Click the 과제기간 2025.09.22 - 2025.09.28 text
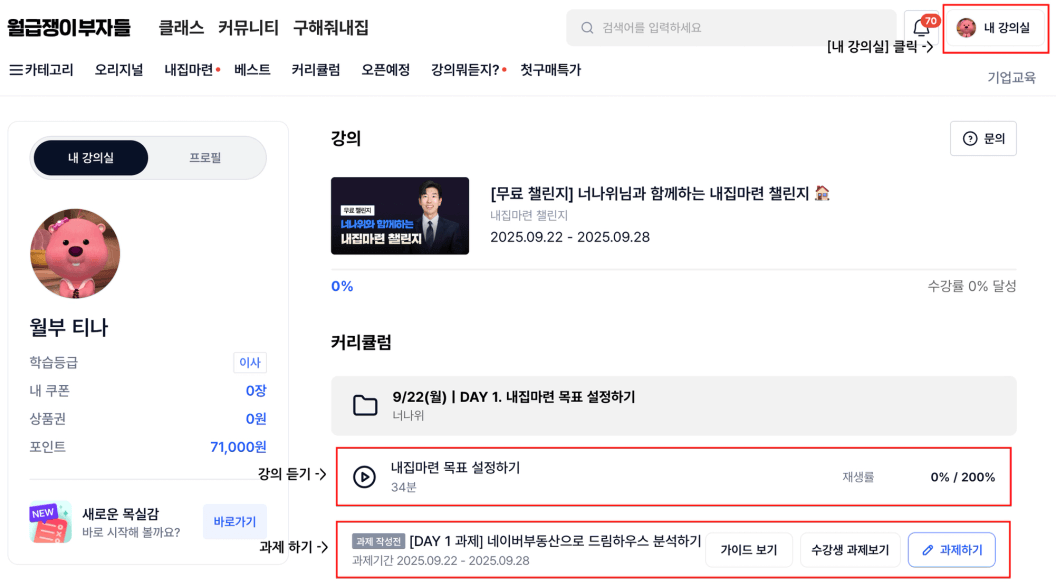The image size is (1056, 587). (440, 561)
